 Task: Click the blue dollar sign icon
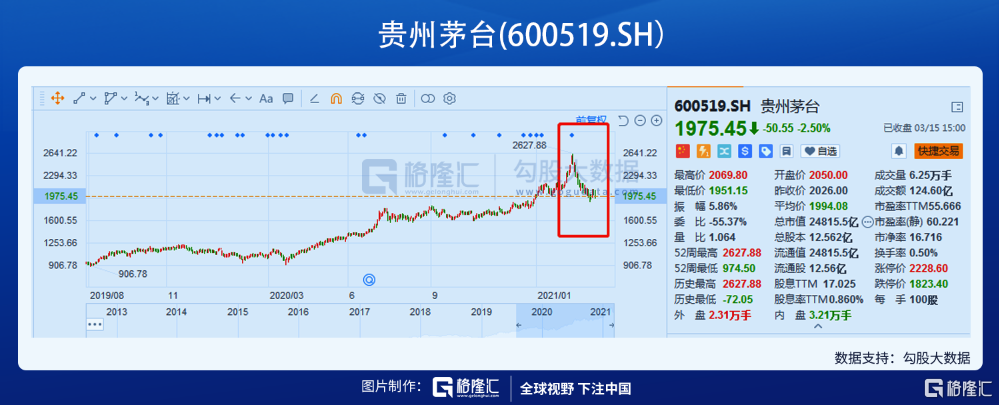[745, 151]
